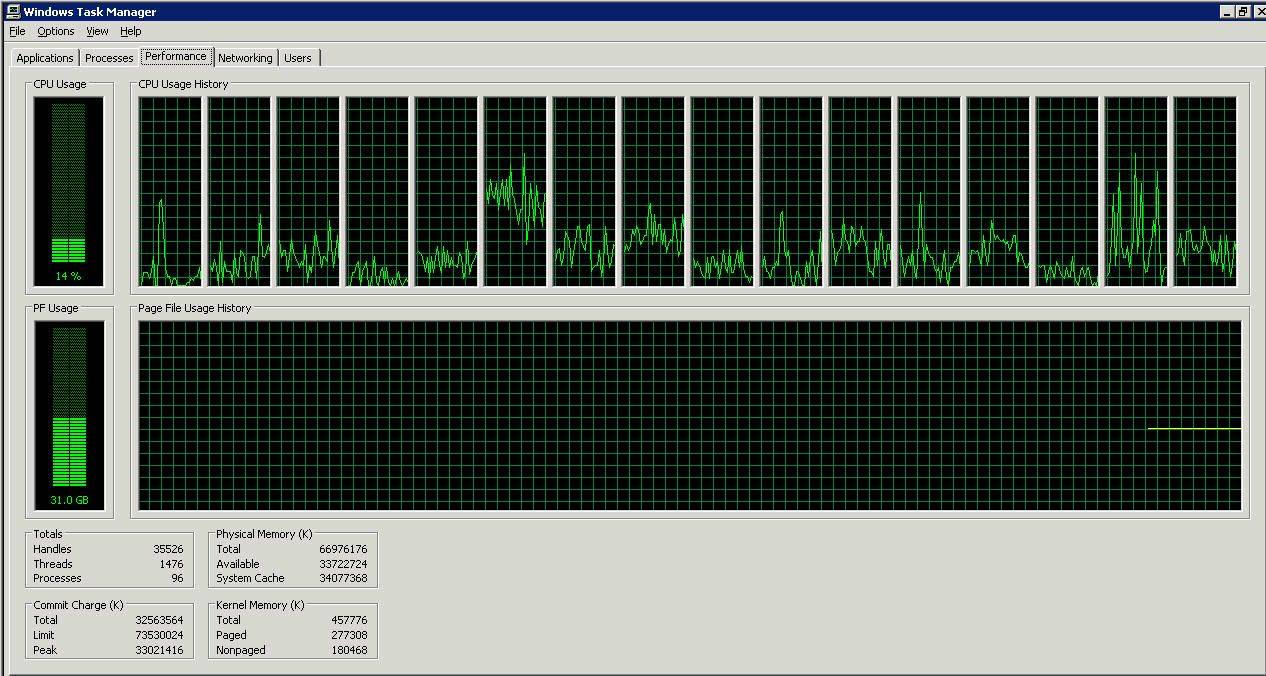Switch to the Applications tab
The image size is (1266, 676).
click(x=45, y=58)
